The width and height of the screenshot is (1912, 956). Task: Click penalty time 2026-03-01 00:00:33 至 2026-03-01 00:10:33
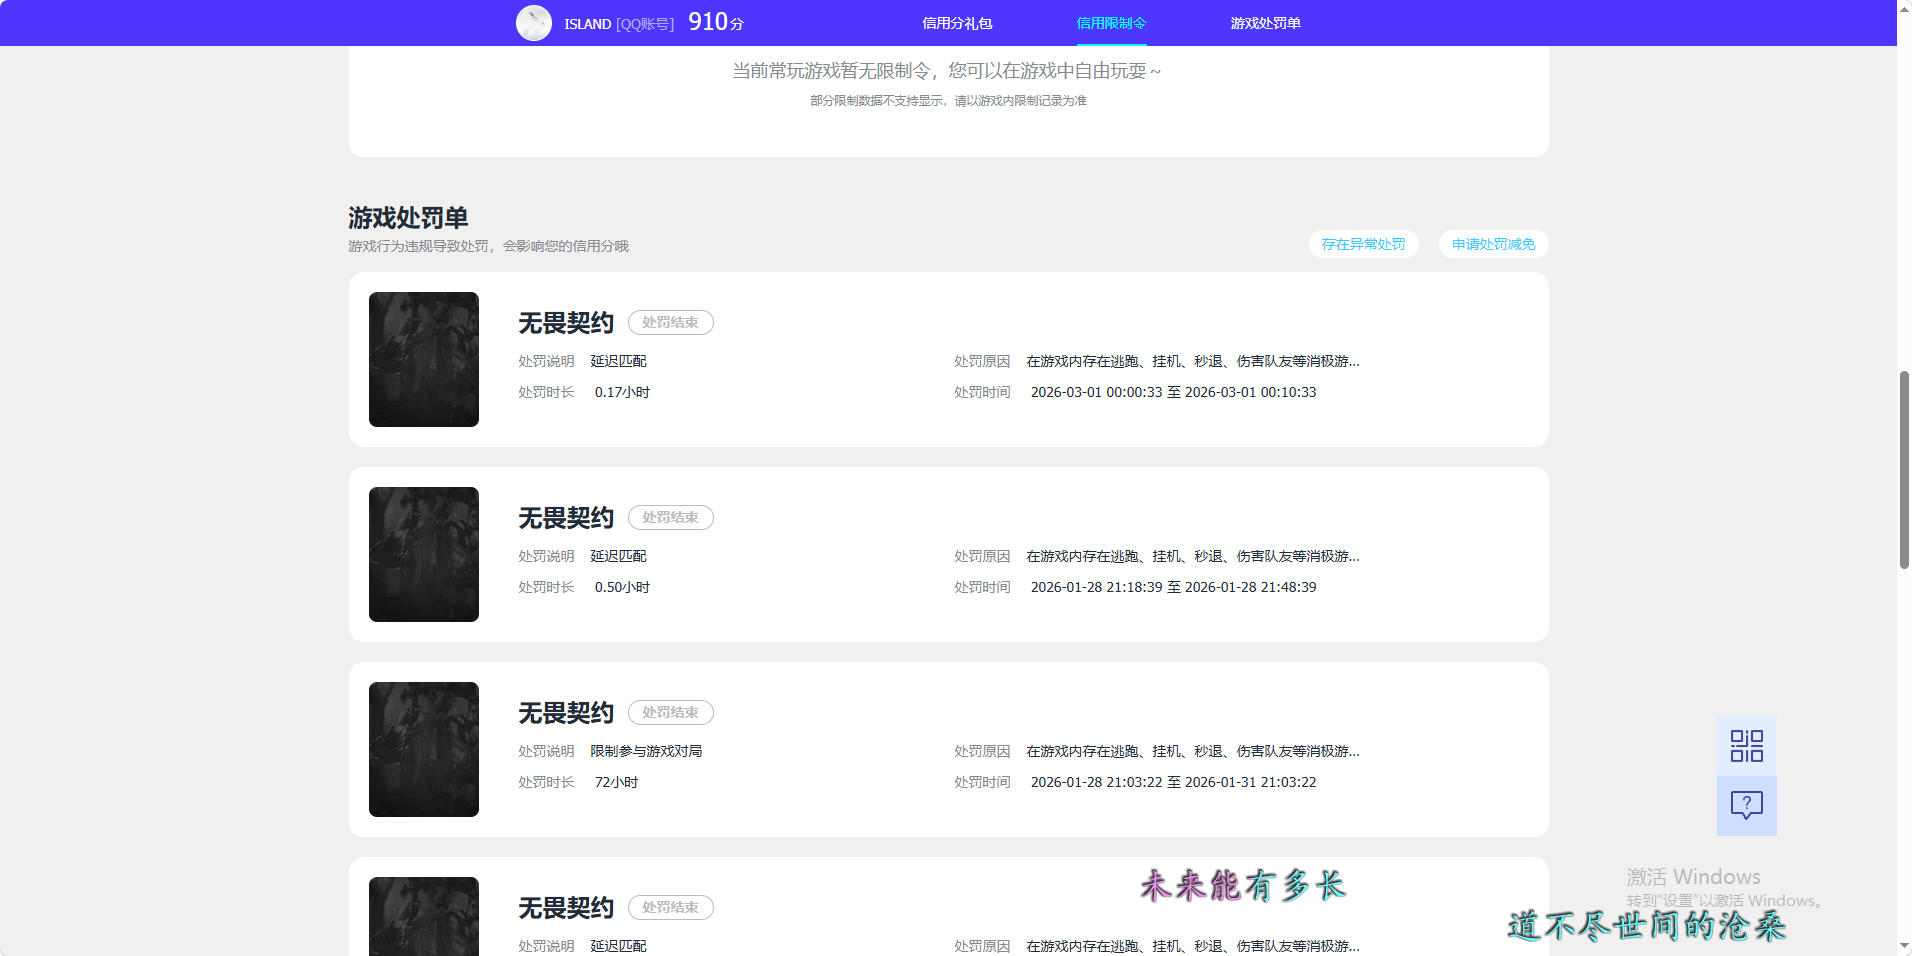tap(1173, 392)
